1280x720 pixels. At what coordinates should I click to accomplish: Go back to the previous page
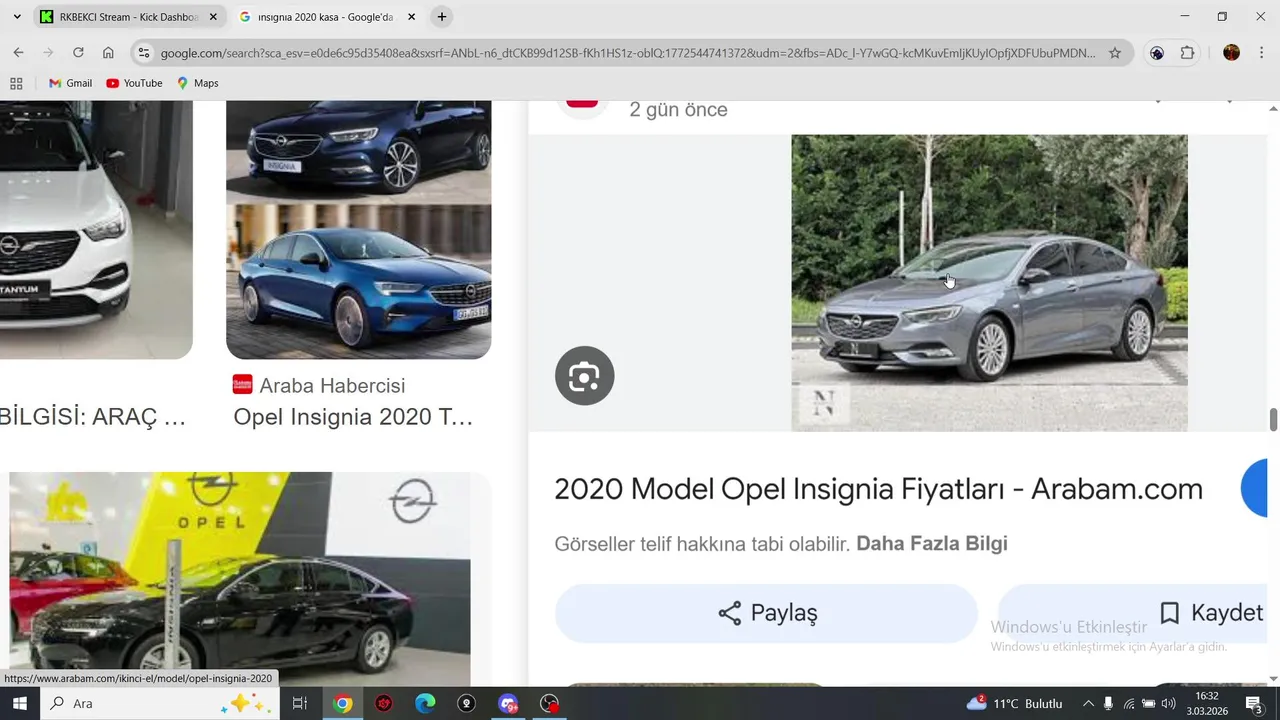pos(18,53)
